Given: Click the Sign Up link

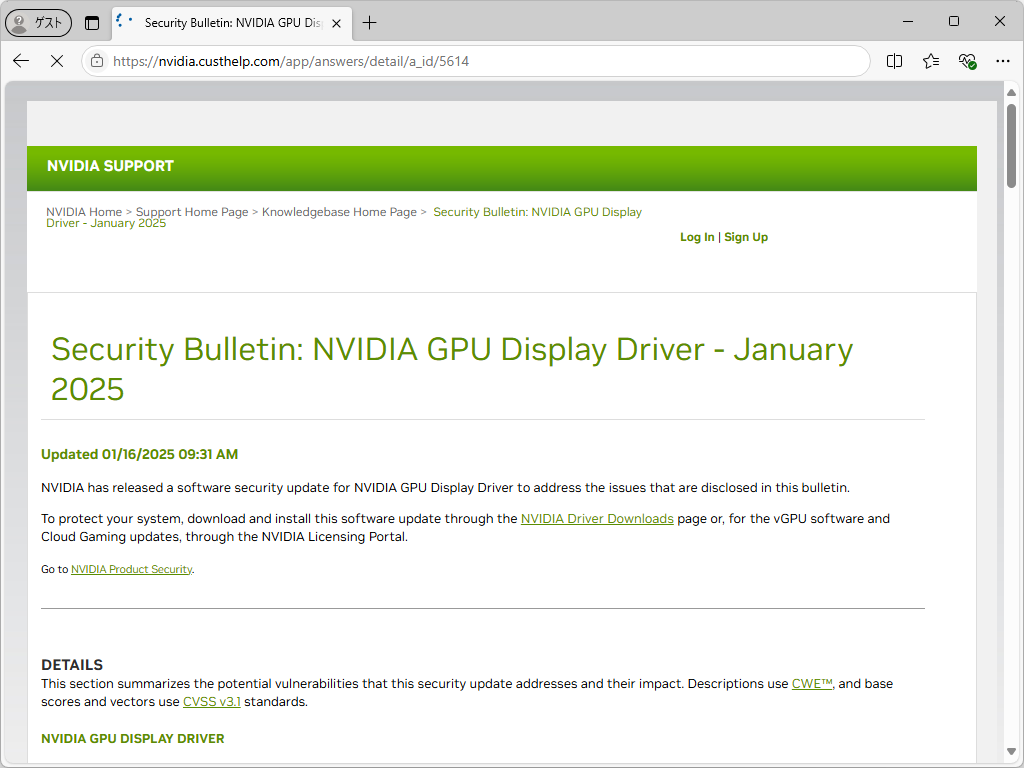Looking at the screenshot, I should tap(746, 237).
